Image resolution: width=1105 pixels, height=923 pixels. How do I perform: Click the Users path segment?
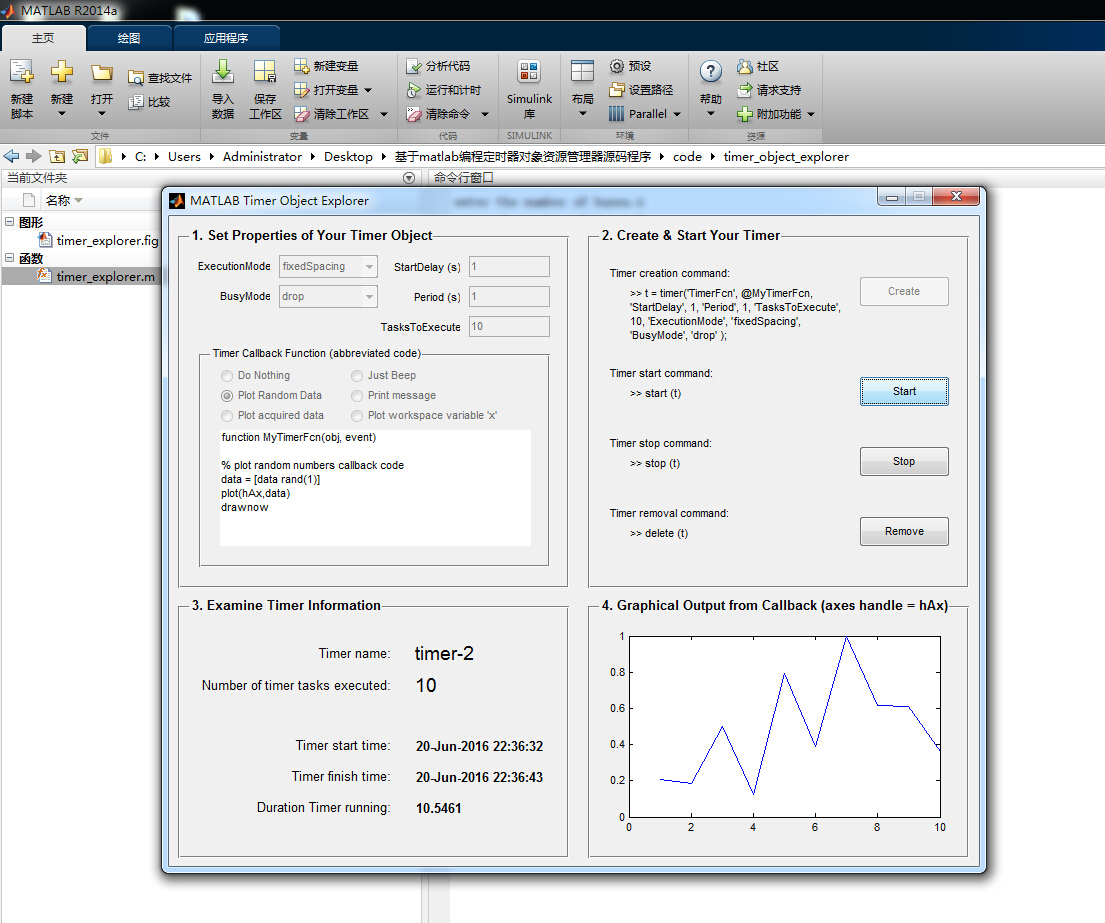(x=184, y=156)
